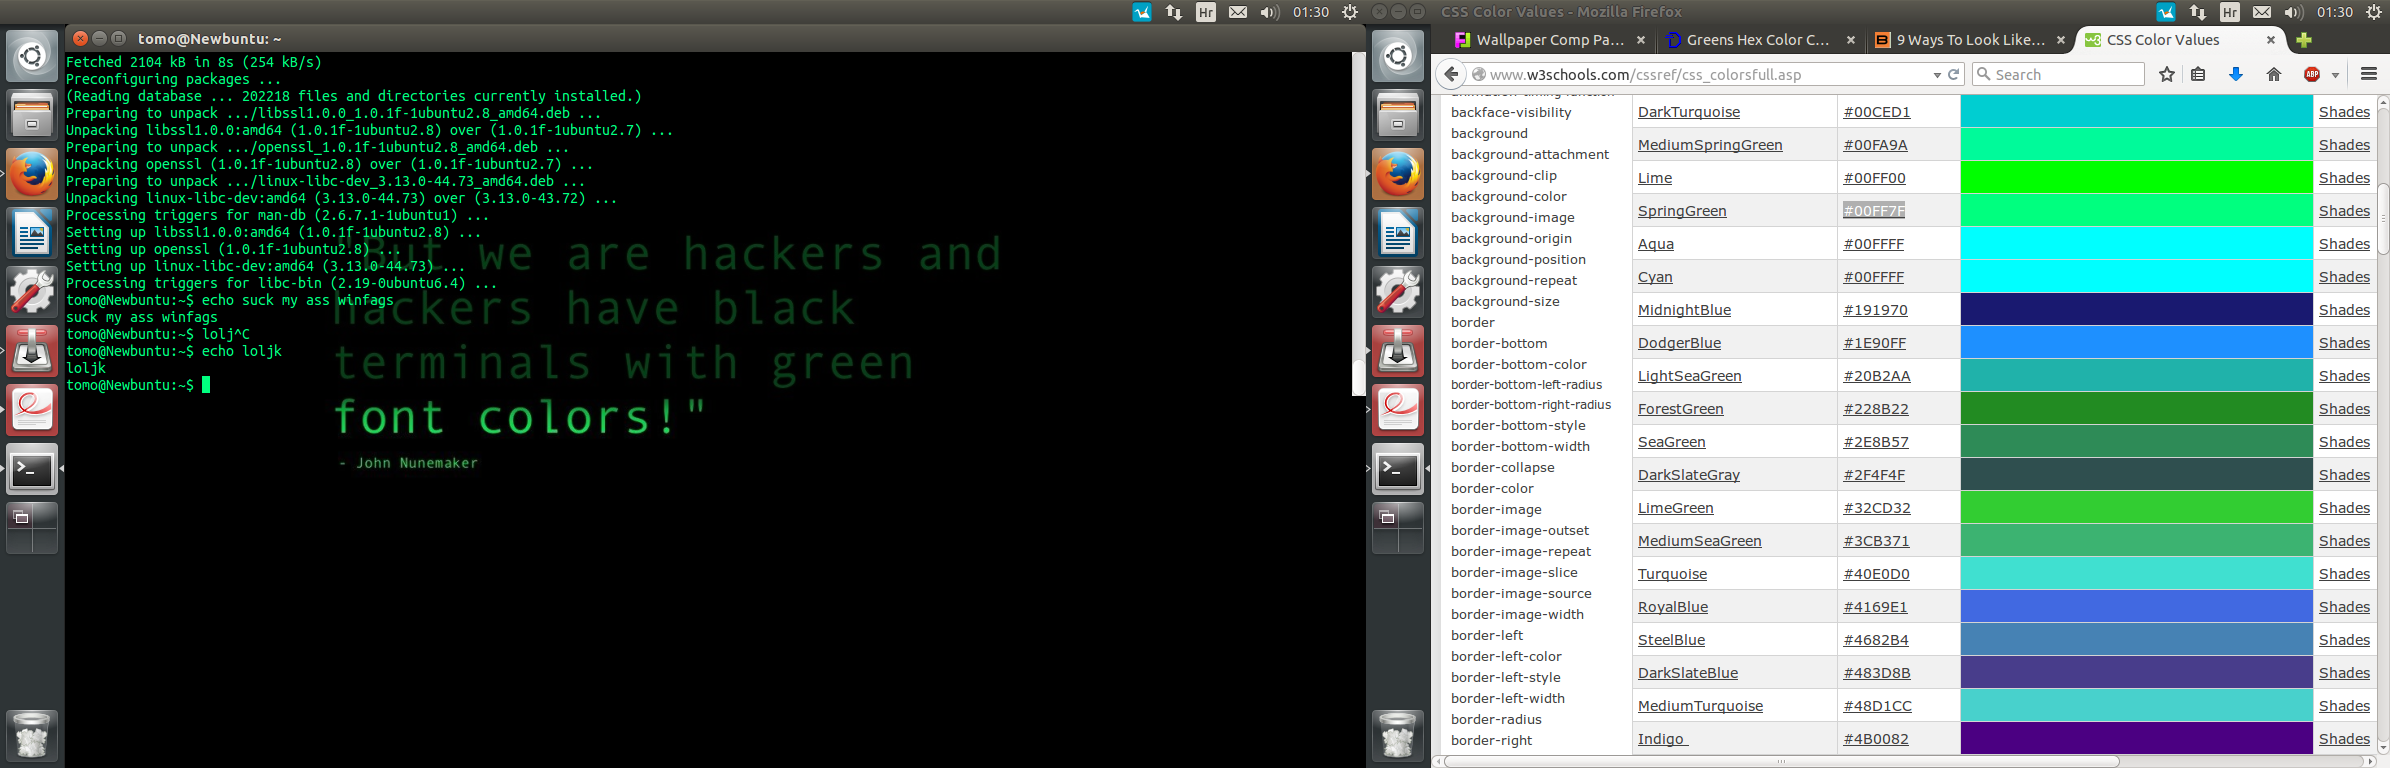Open the bookmarks list icon
This screenshot has height=768, width=2390.
click(x=2198, y=74)
